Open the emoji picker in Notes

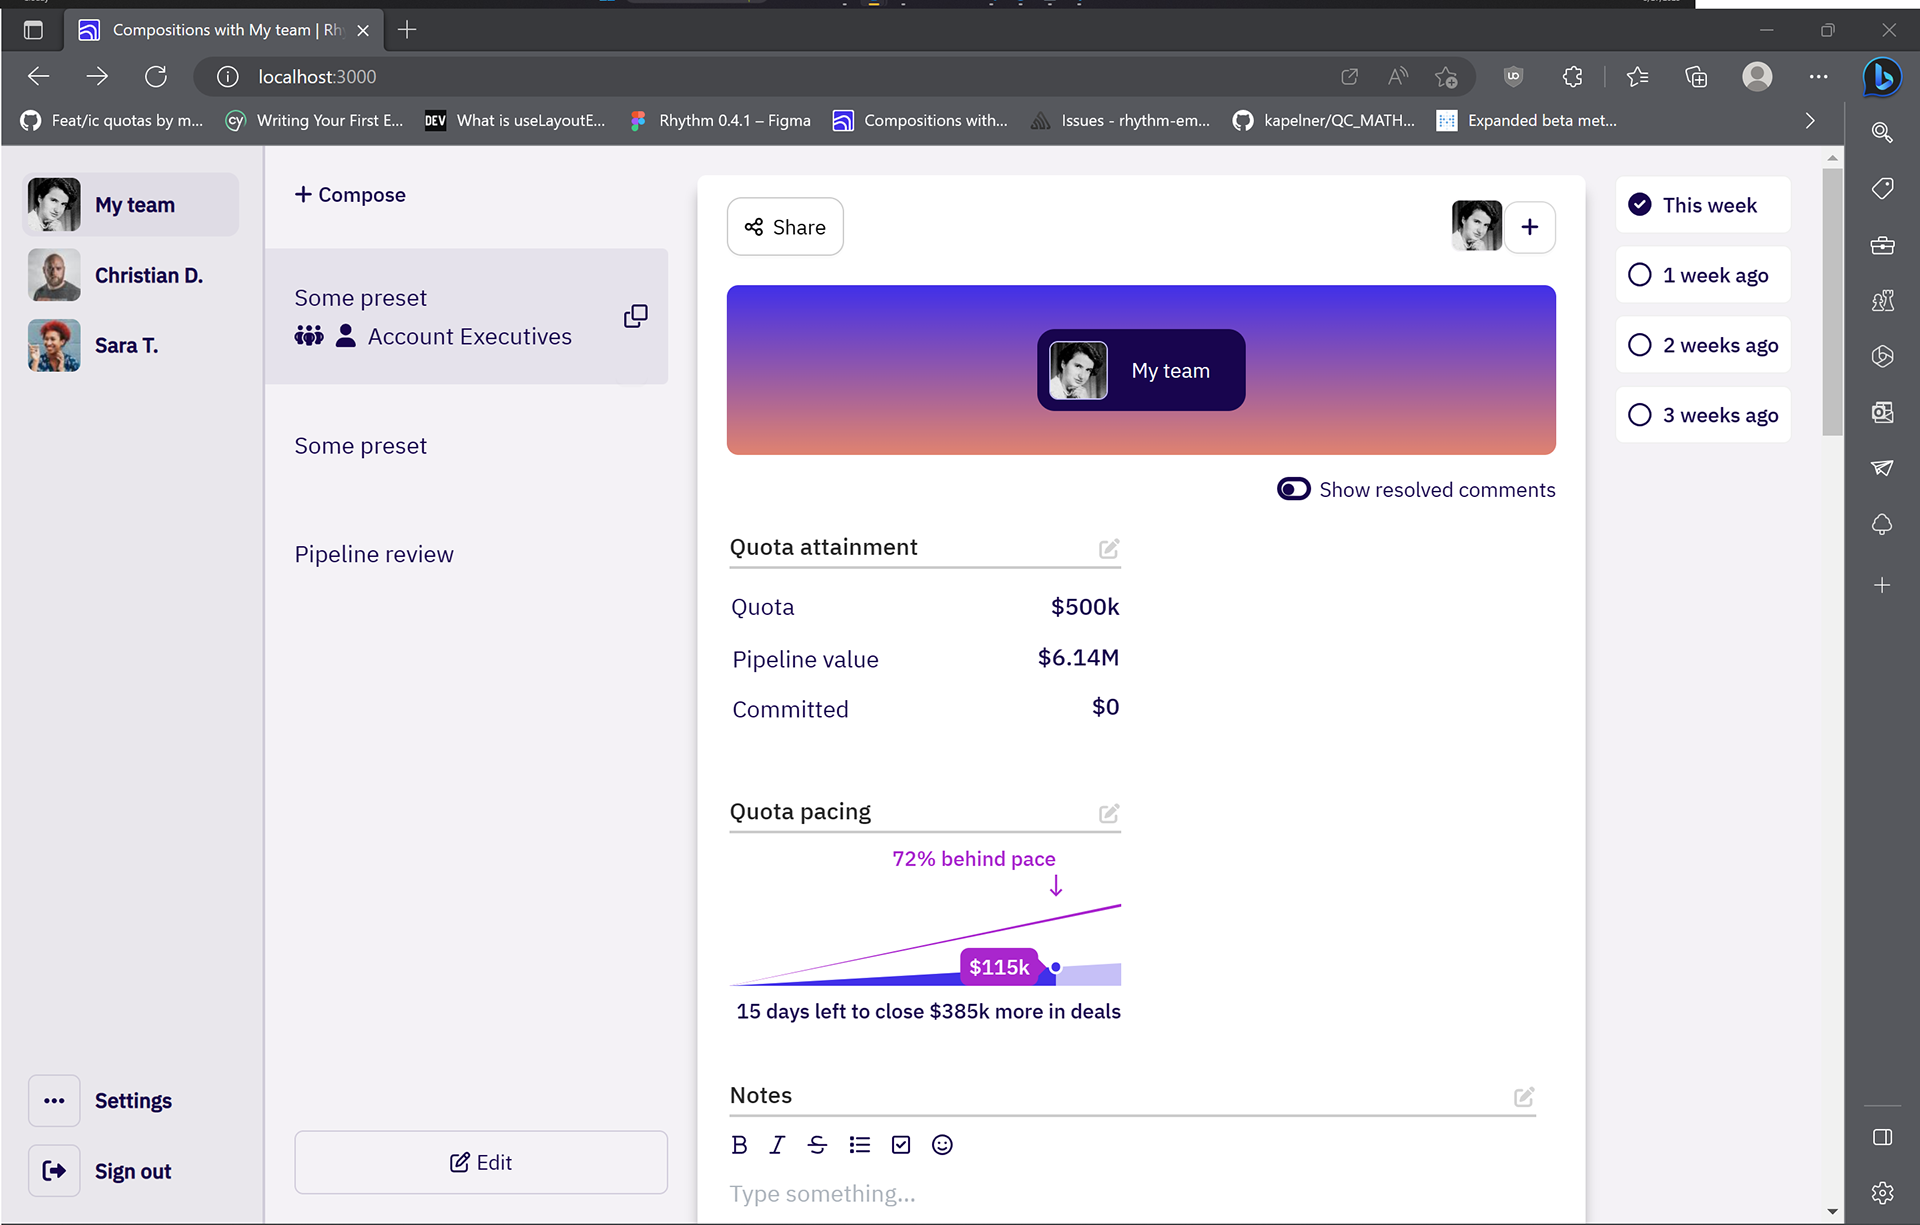(942, 1145)
